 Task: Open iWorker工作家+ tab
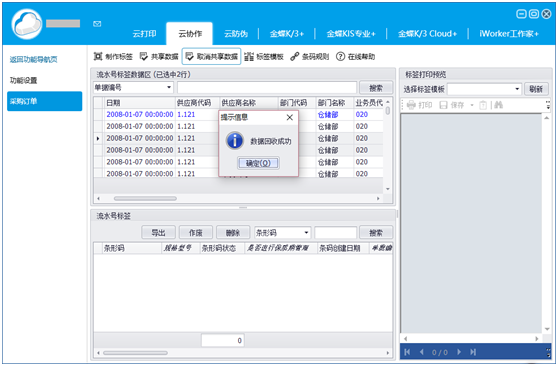pos(509,34)
